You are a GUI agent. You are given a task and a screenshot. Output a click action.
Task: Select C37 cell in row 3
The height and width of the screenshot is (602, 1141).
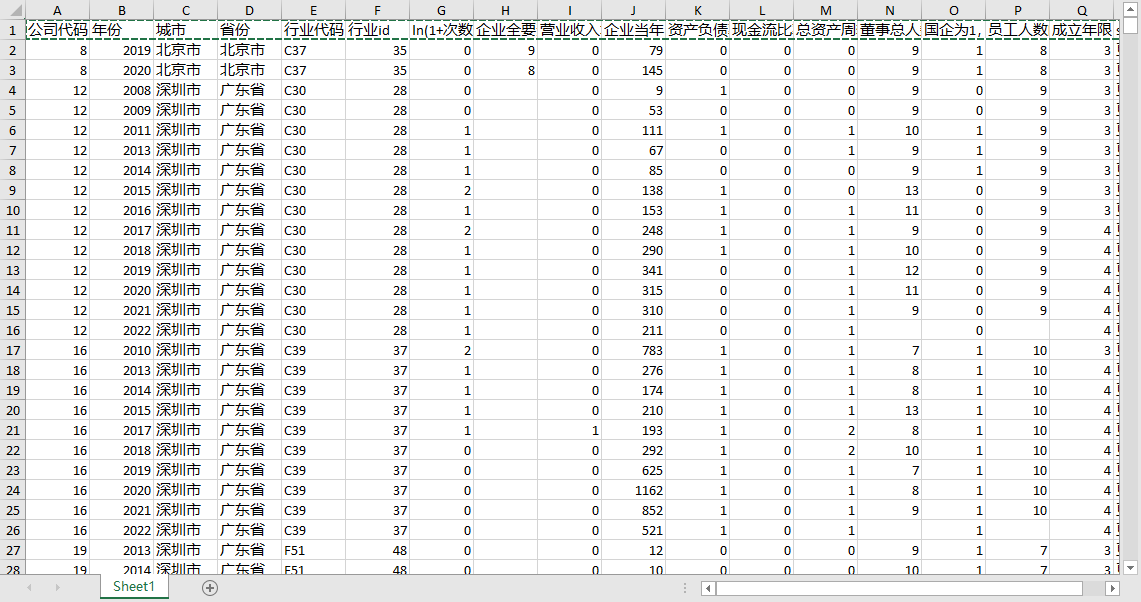tap(314, 71)
